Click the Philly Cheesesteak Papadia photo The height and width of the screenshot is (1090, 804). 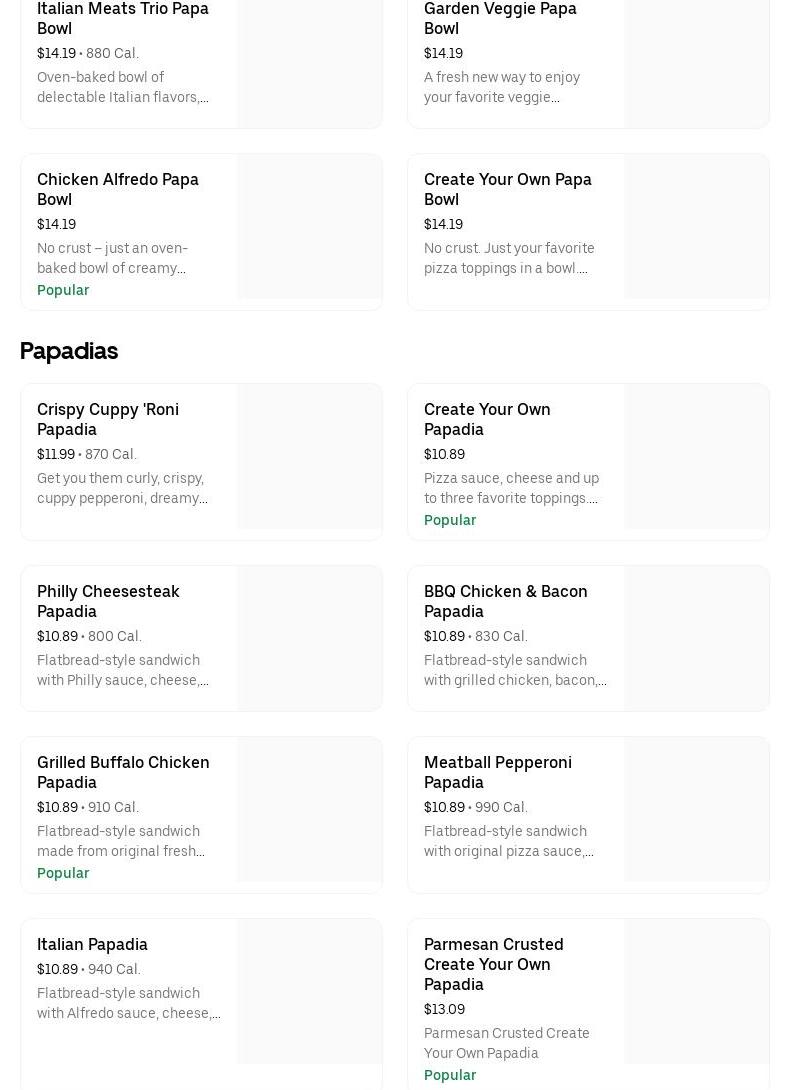[309, 639]
